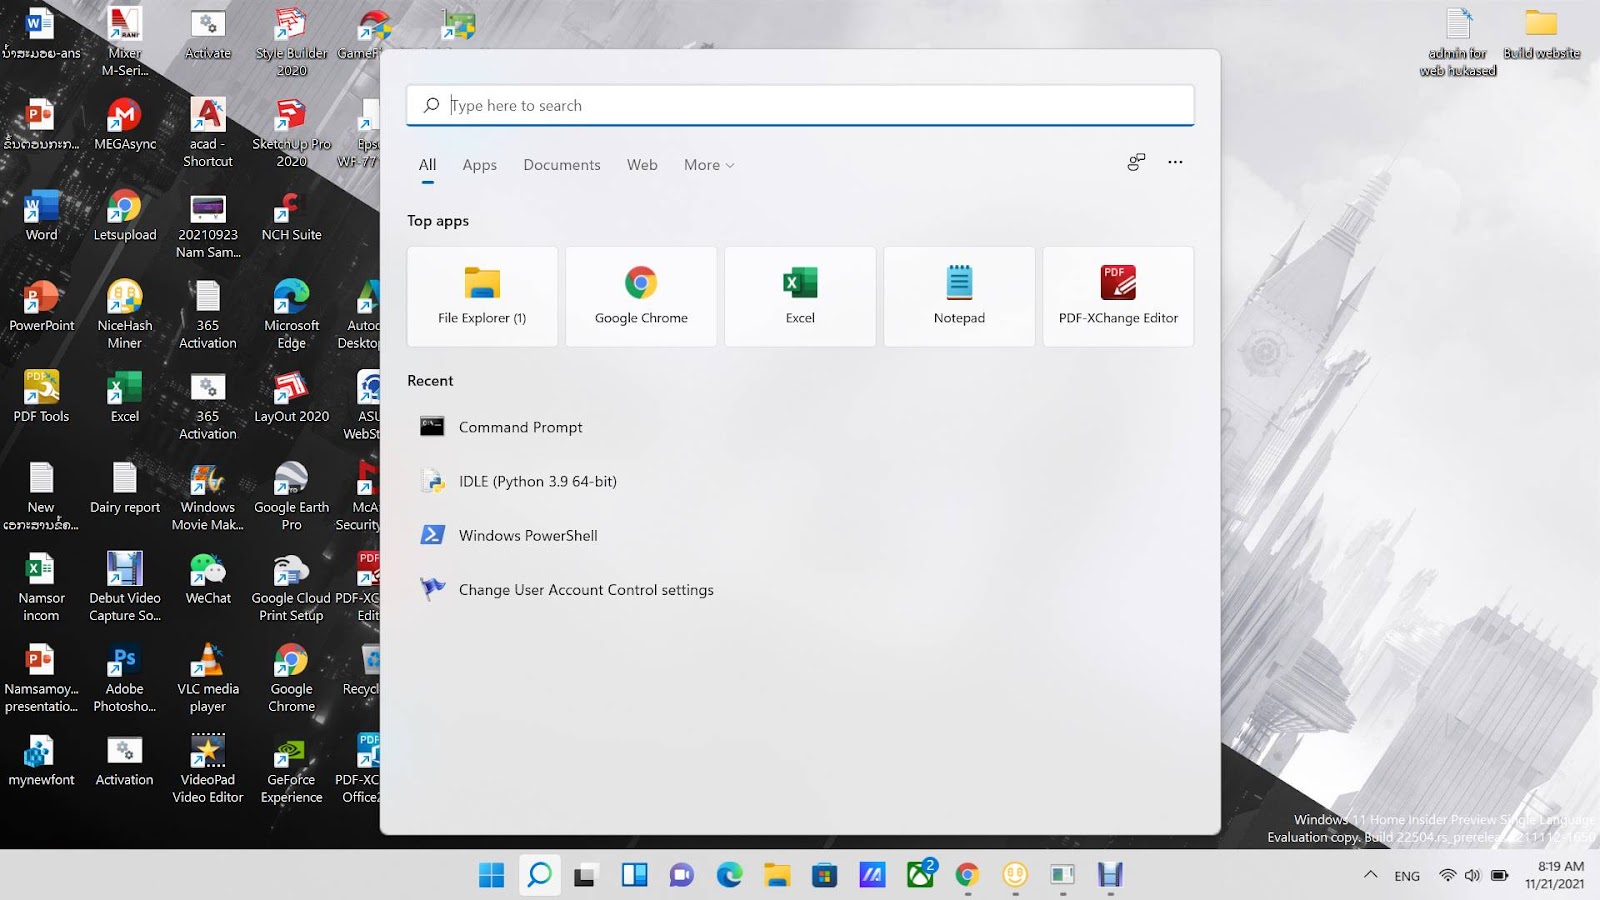
Task: Select the Adobe Photoshop desktop shortcut
Action: pos(125,679)
